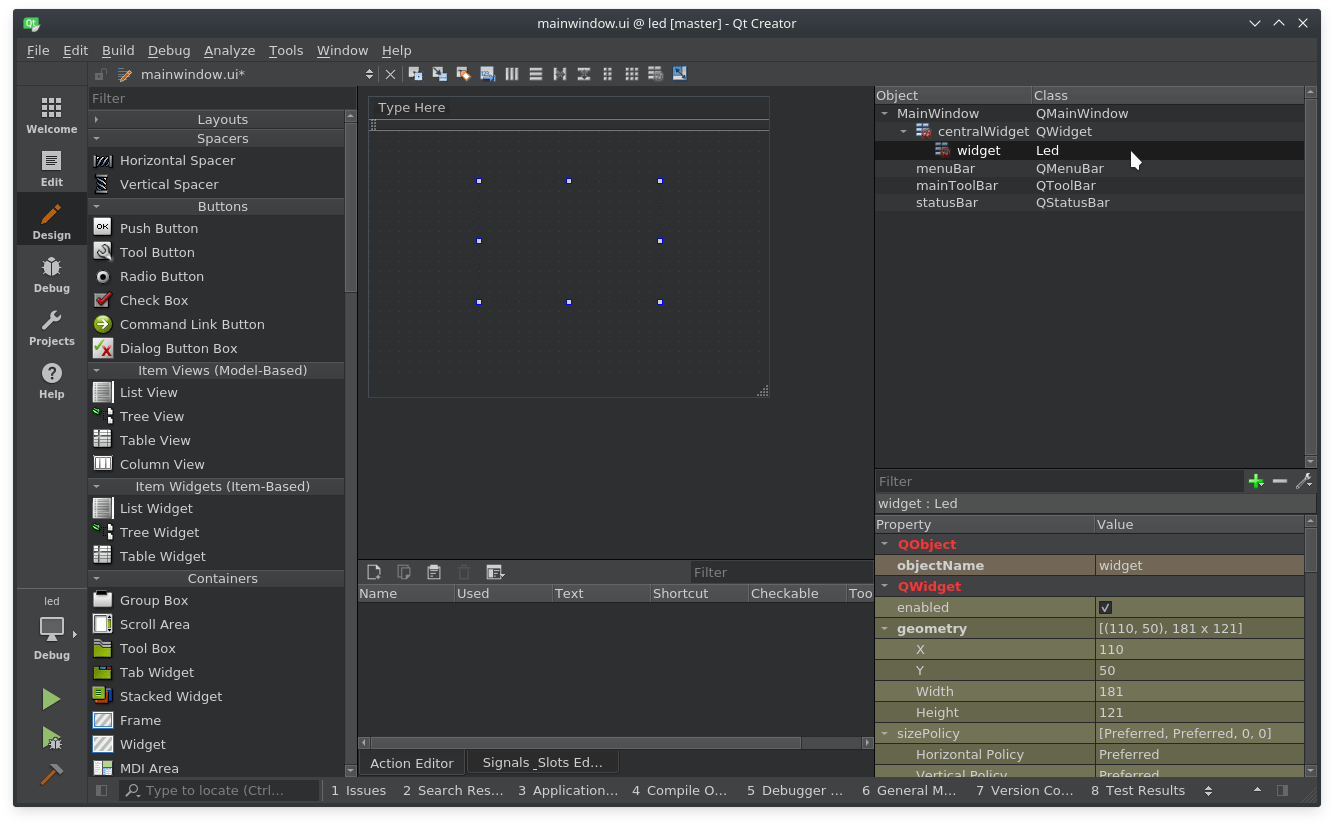Open panel 8 Test Results
Viewport: 1334px width, 824px height.
pos(1138,790)
